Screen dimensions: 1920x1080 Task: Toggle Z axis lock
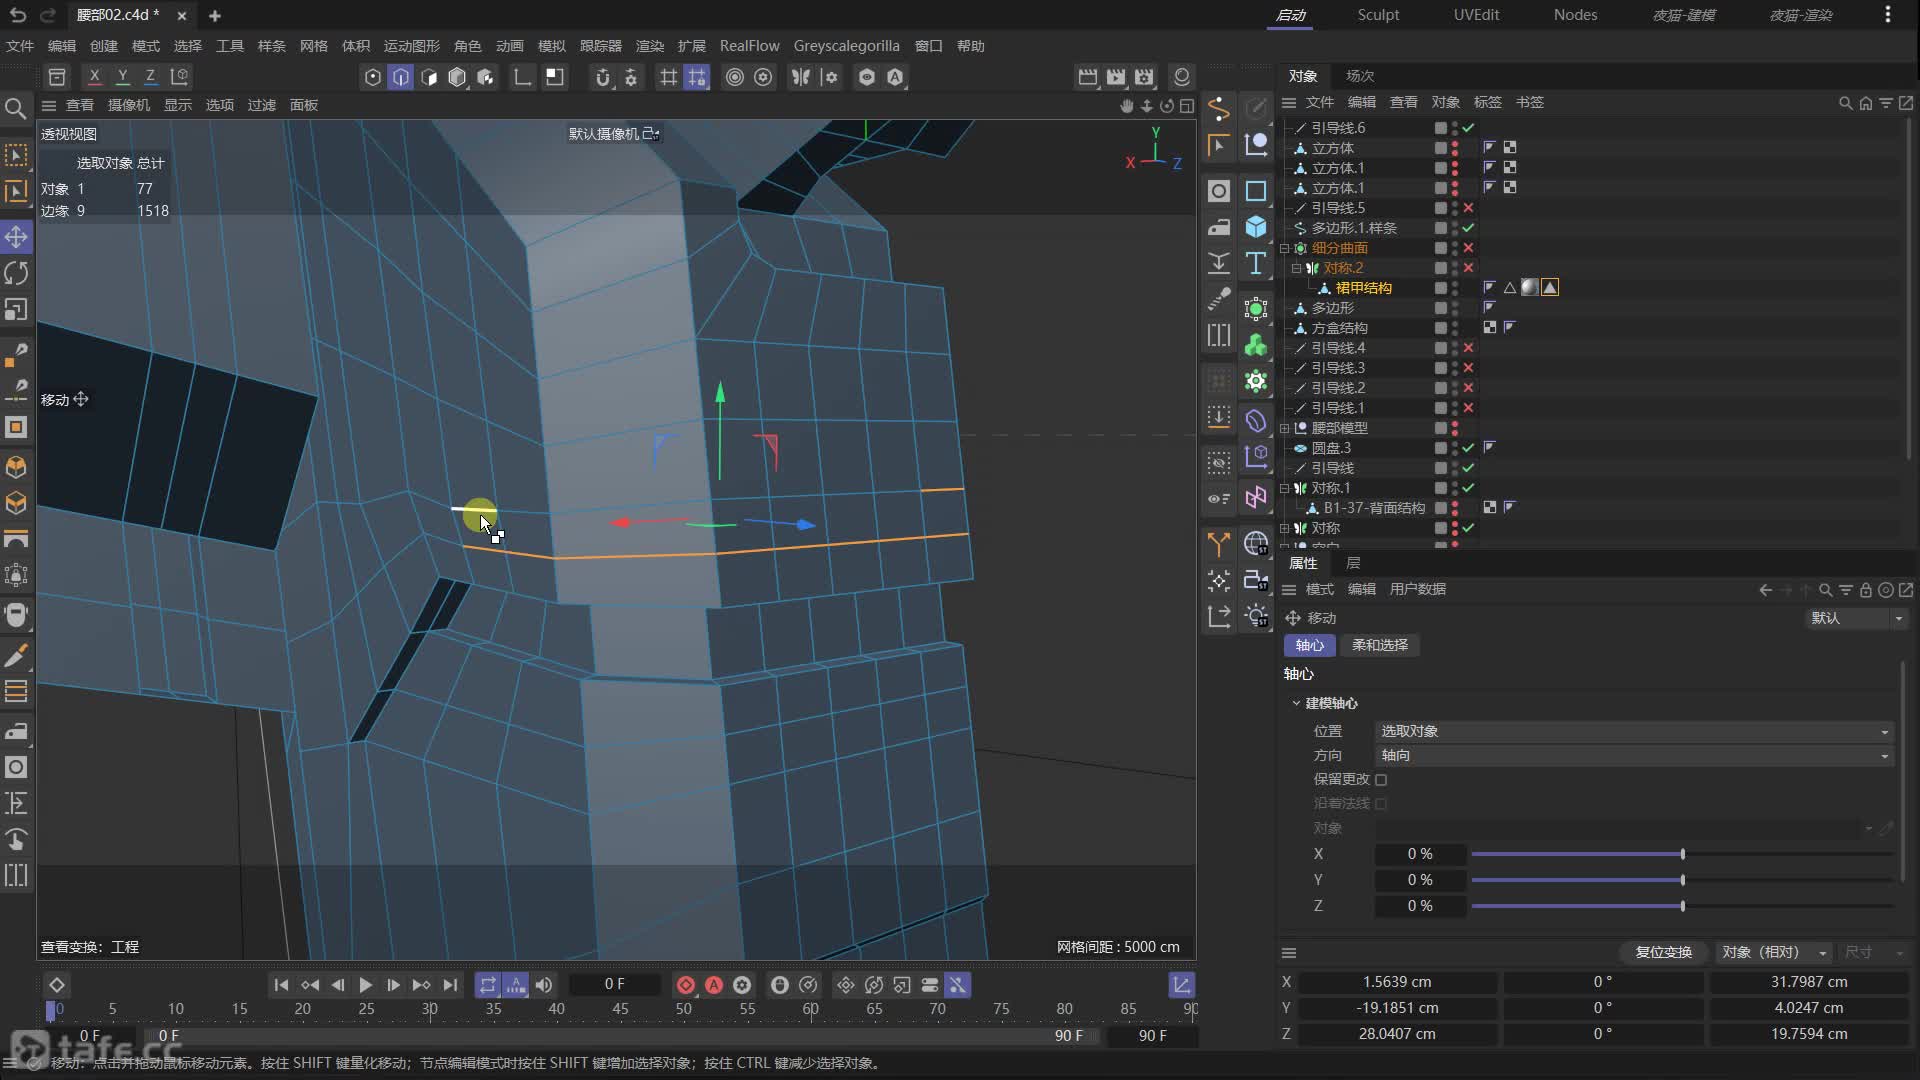tap(151, 76)
